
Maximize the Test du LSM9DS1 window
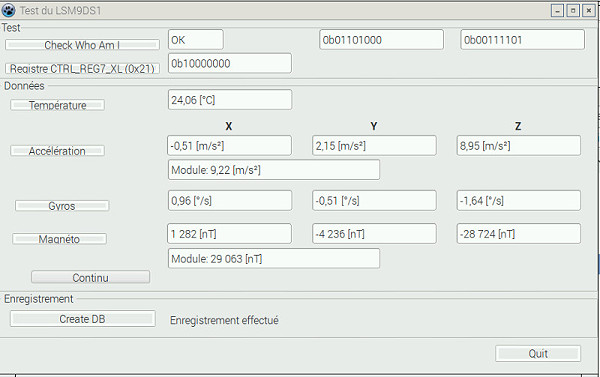click(573, 10)
